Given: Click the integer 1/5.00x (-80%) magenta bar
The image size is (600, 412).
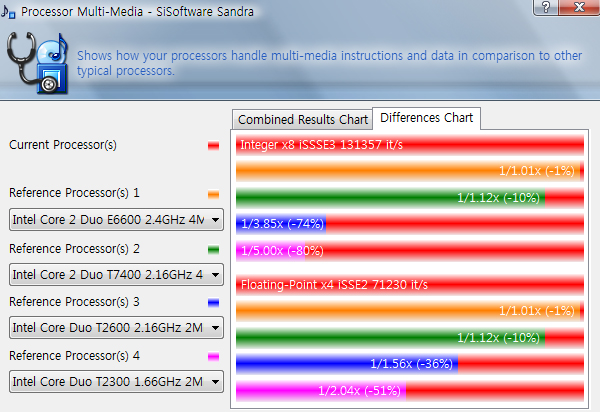Looking at the screenshot, I should 271,251.
